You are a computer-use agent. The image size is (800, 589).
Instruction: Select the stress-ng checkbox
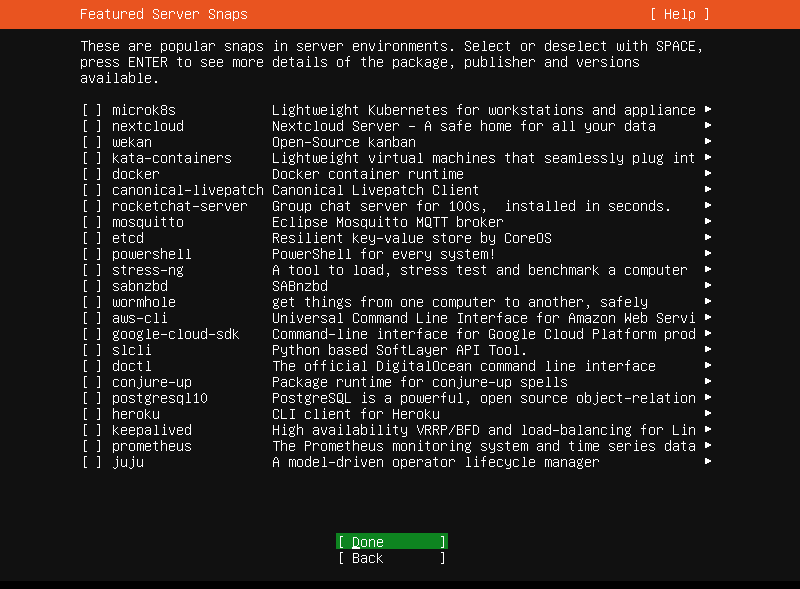click(x=92, y=270)
